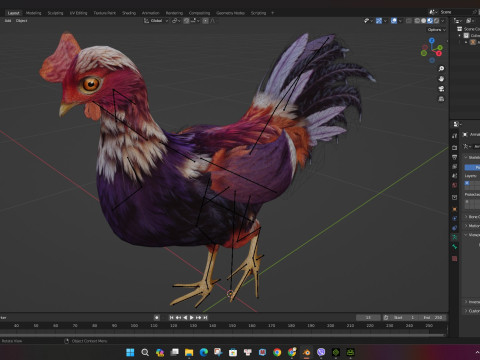480x360 pixels.
Task: Click the pan hand viewport button
Action: (x=441, y=79)
